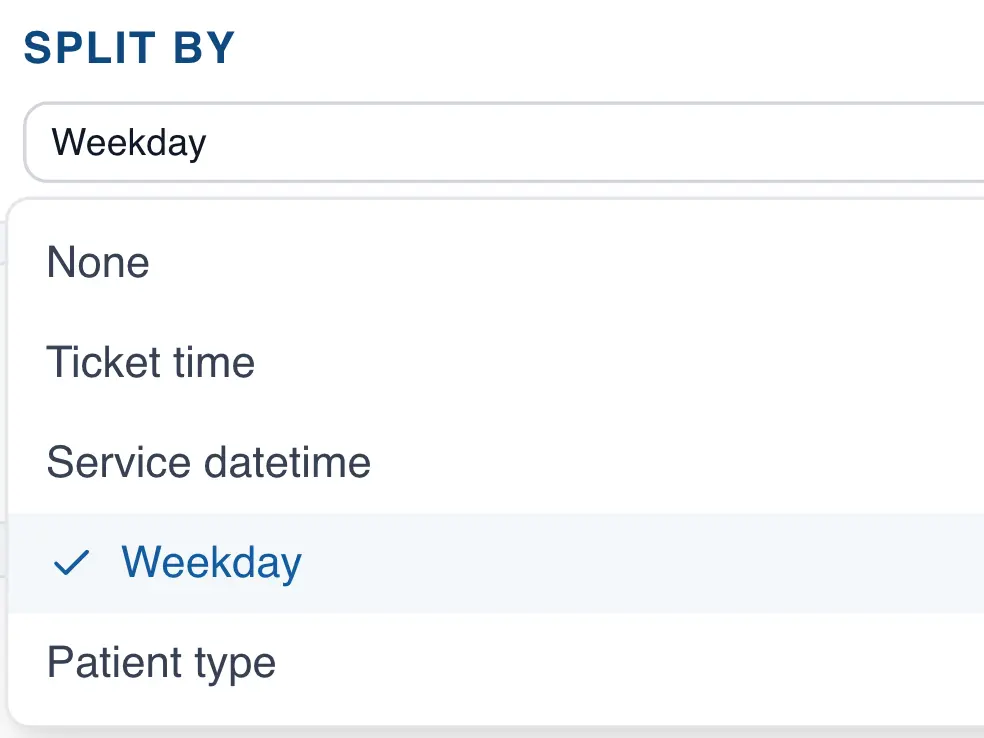984x738 pixels.
Task: Click the currently selected Weekday entry
Action: point(211,562)
